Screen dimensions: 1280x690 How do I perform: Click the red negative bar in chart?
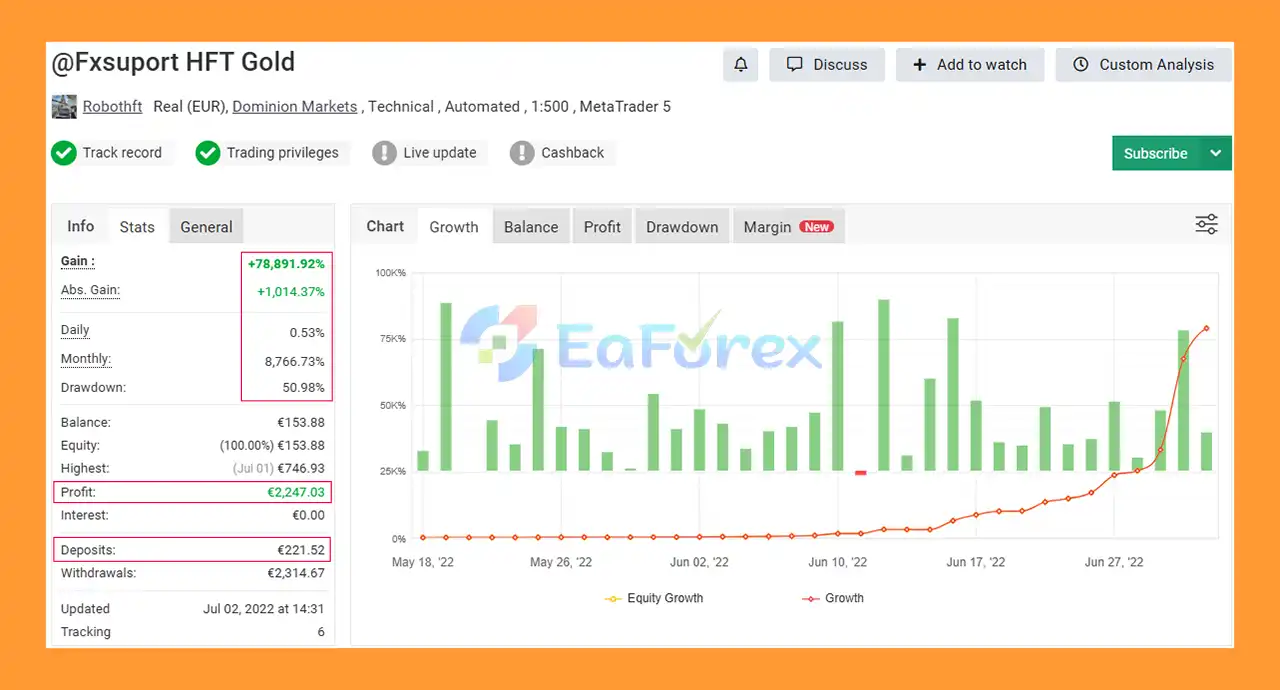pyautogui.click(x=861, y=472)
